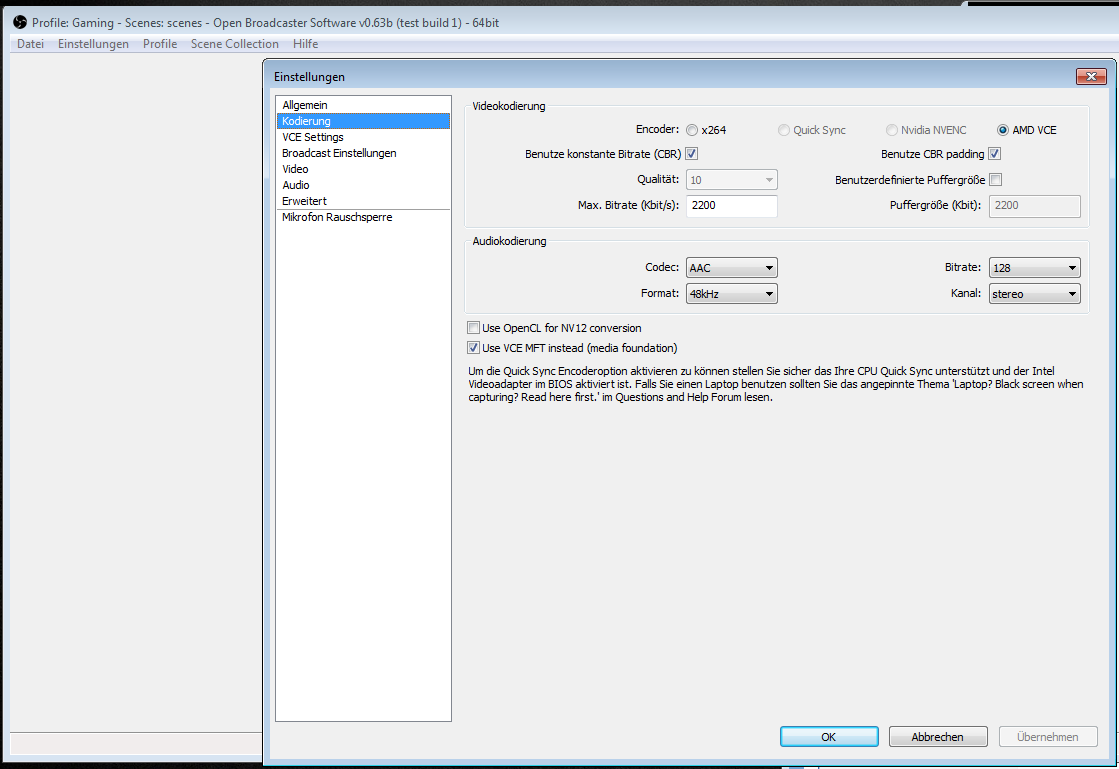The image size is (1119, 769).
Task: Toggle Benutze konstante Bitrate (CBR) checkbox
Action: coord(692,153)
